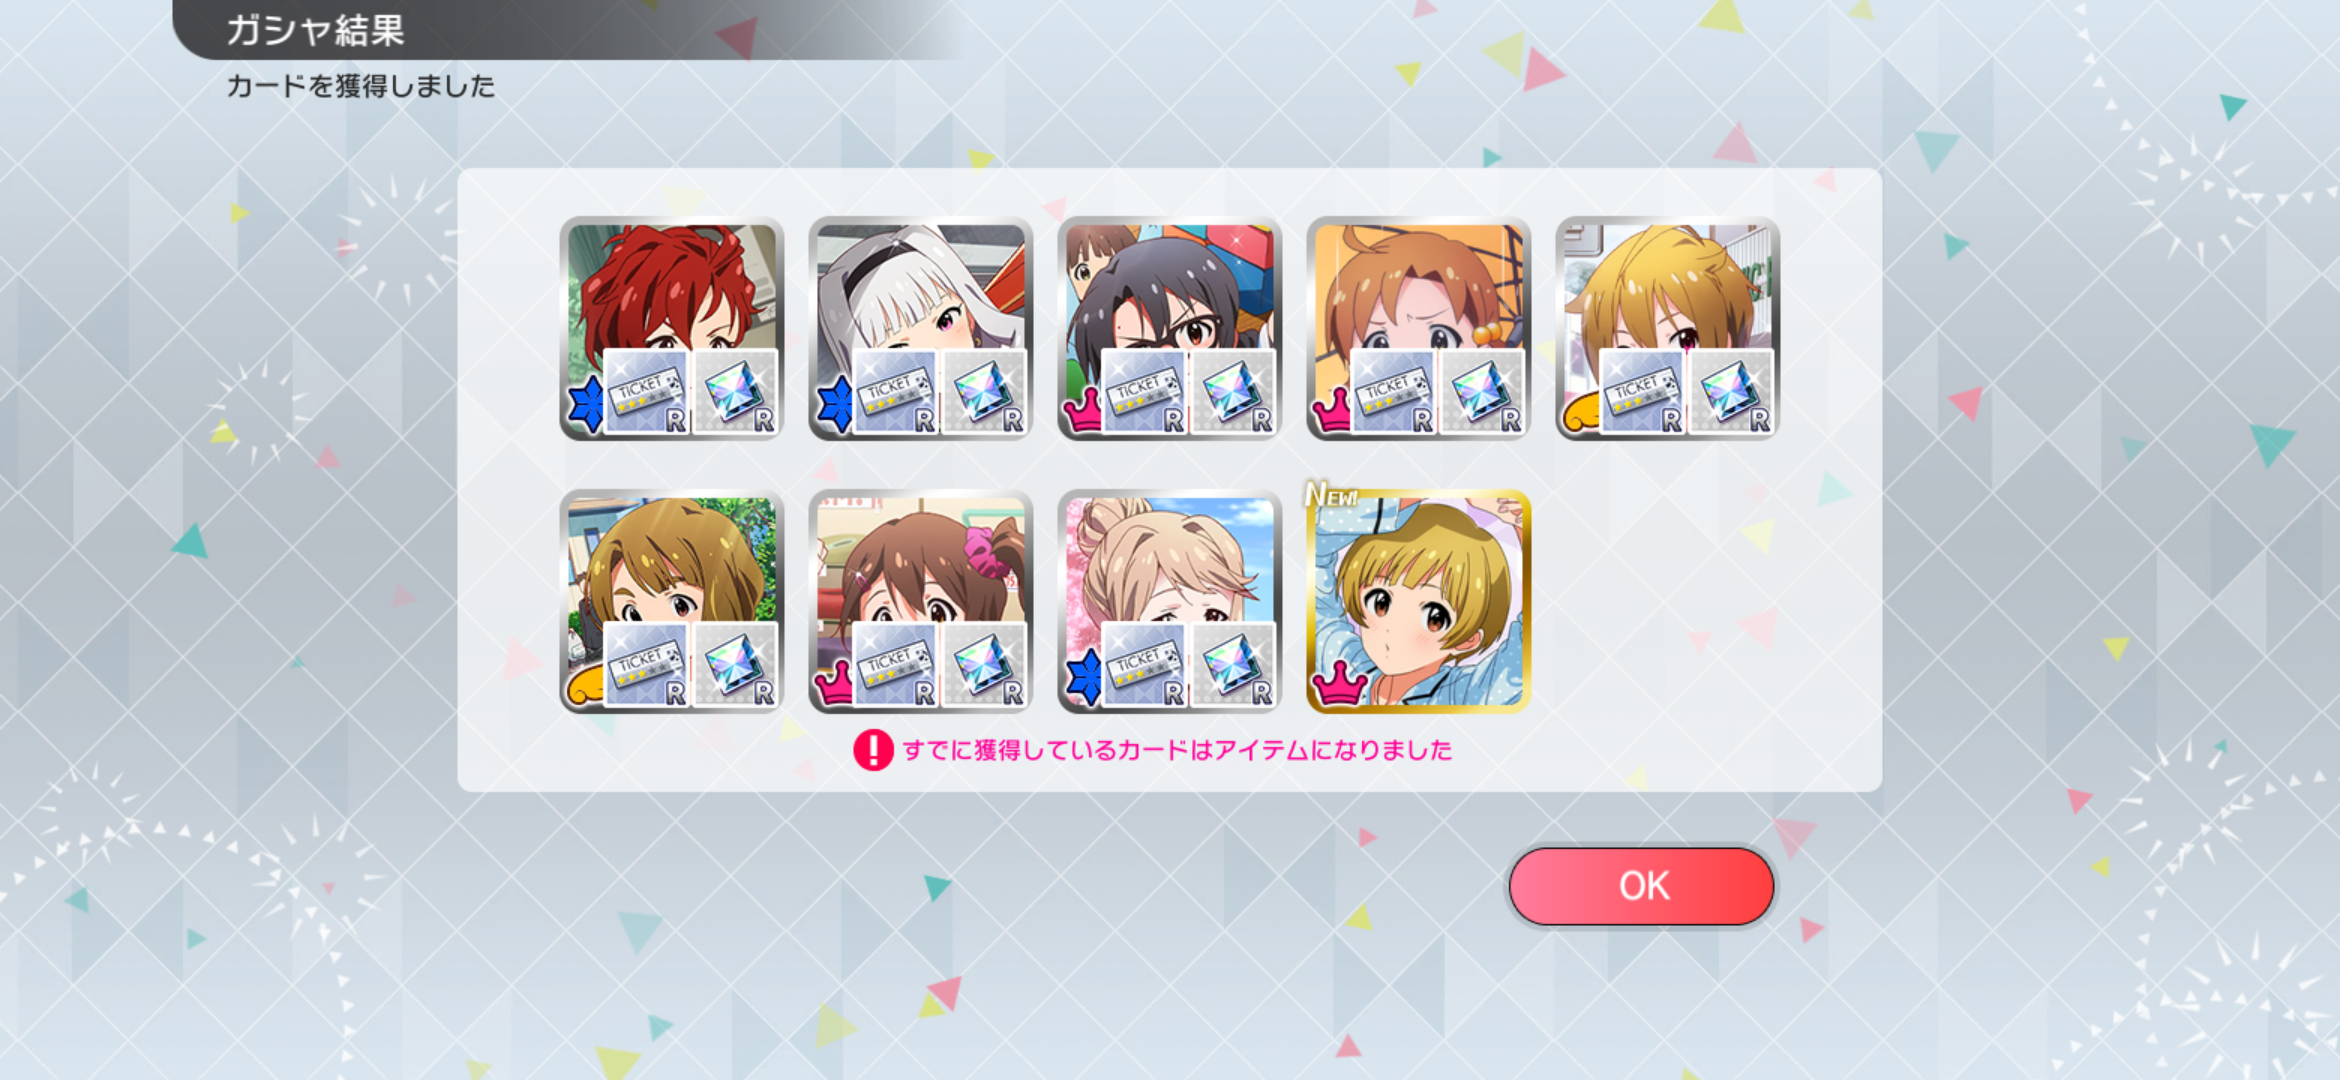The height and width of the screenshot is (1080, 2340).
Task: Select the NEW gold-framed short-haired girl card
Action: click(x=1418, y=601)
